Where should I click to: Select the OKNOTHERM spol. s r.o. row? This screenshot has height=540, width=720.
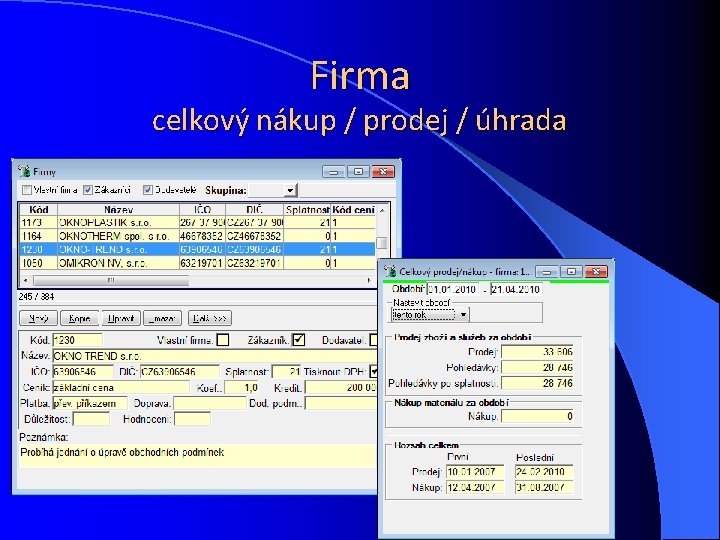click(198, 236)
